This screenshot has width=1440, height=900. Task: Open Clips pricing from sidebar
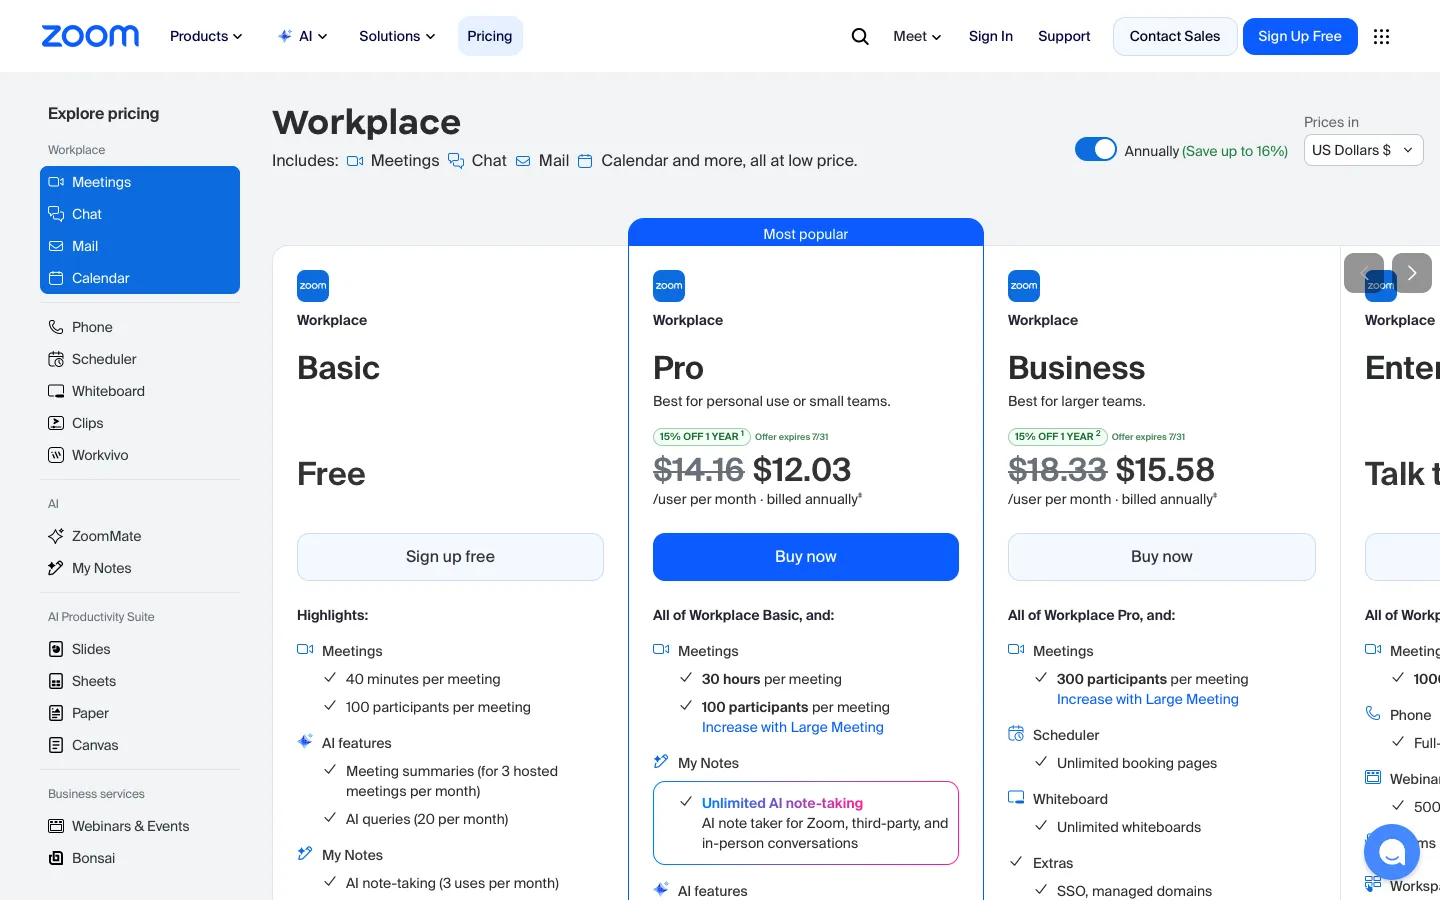click(140, 423)
